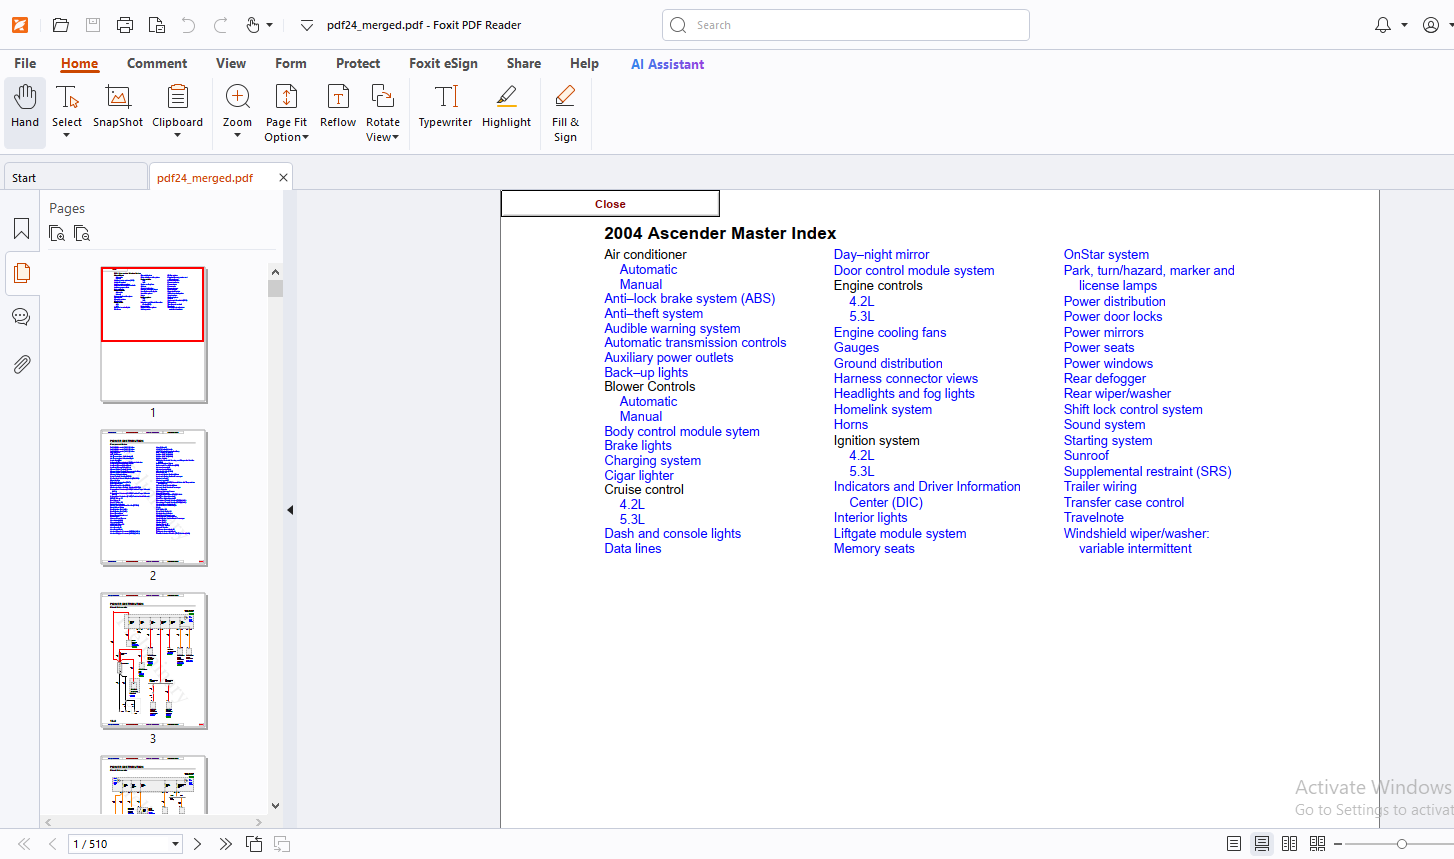1454x859 pixels.
Task: Open the Bookmarks side panel
Action: coord(21,229)
